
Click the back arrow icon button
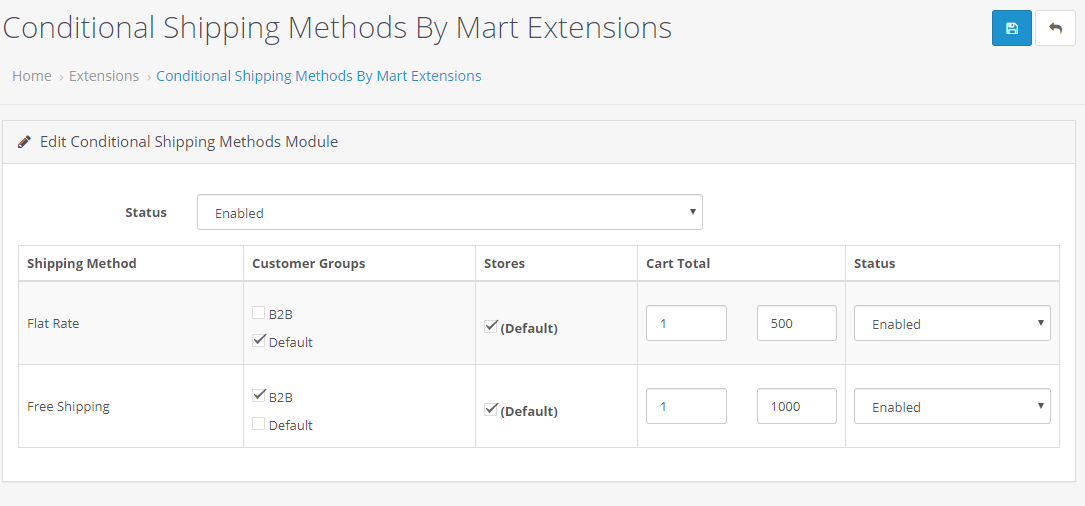click(1055, 28)
